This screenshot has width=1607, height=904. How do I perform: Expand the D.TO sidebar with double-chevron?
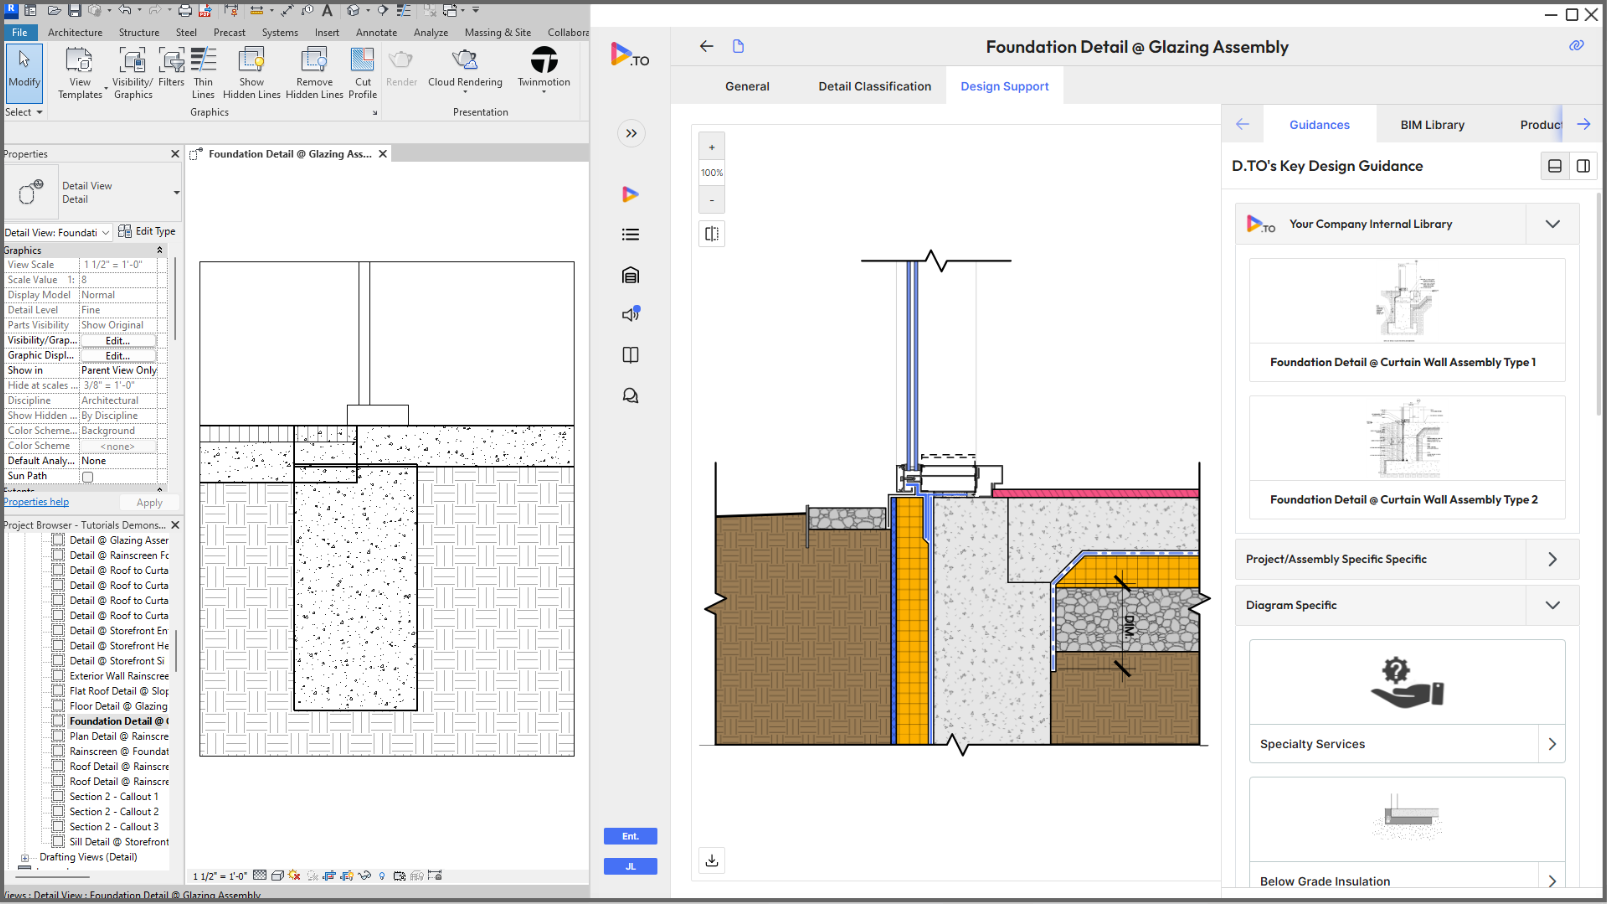tap(631, 133)
